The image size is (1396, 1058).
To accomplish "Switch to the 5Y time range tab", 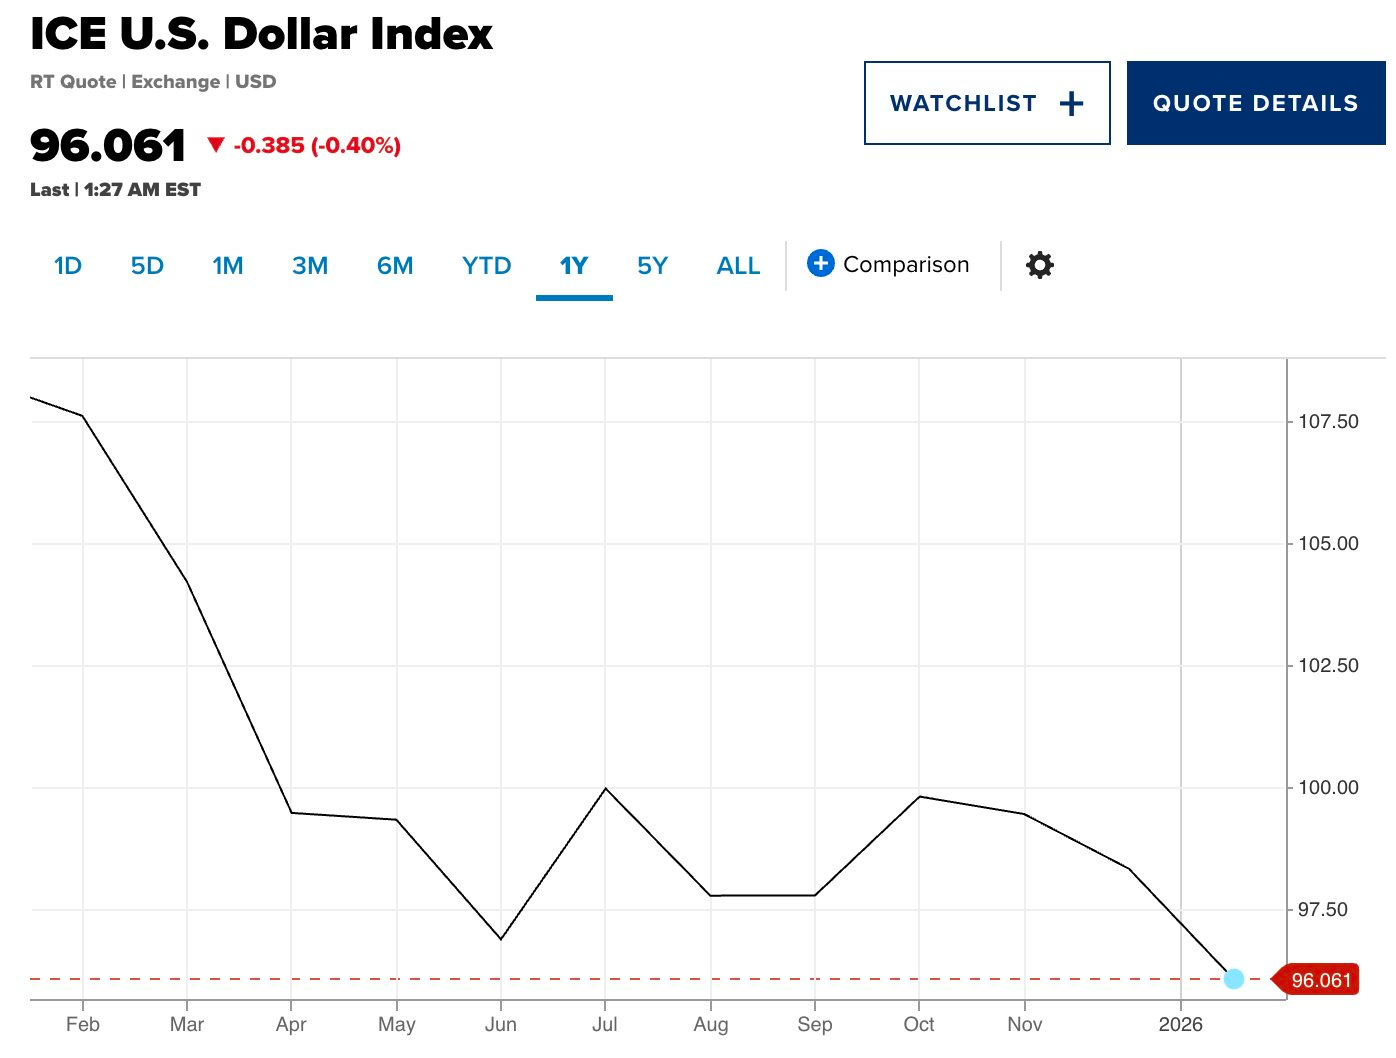I will 652,265.
